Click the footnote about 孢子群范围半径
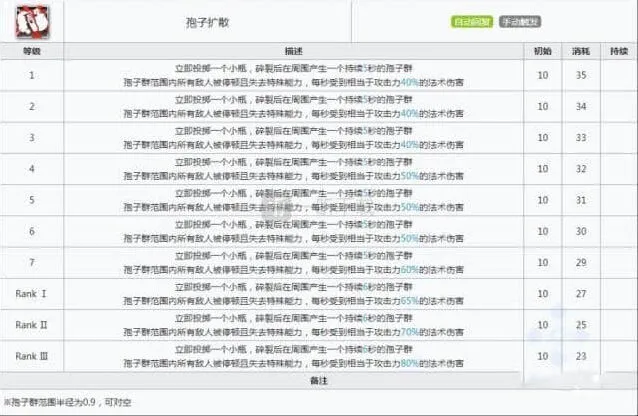 [x=68, y=401]
